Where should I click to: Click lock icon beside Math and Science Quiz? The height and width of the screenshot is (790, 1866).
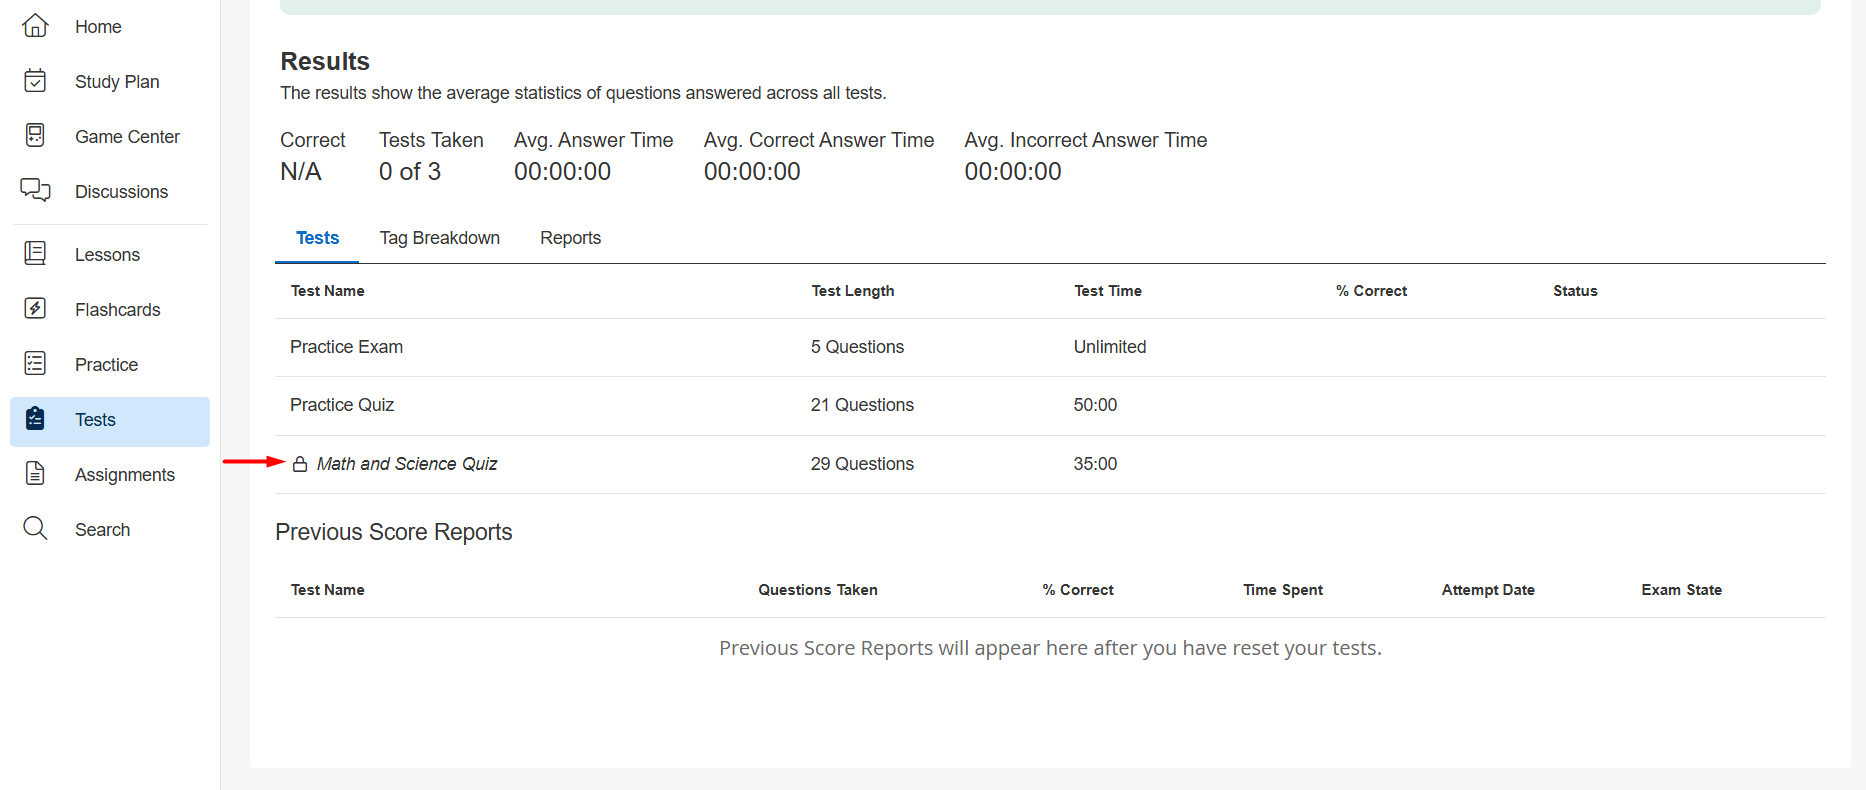point(300,464)
